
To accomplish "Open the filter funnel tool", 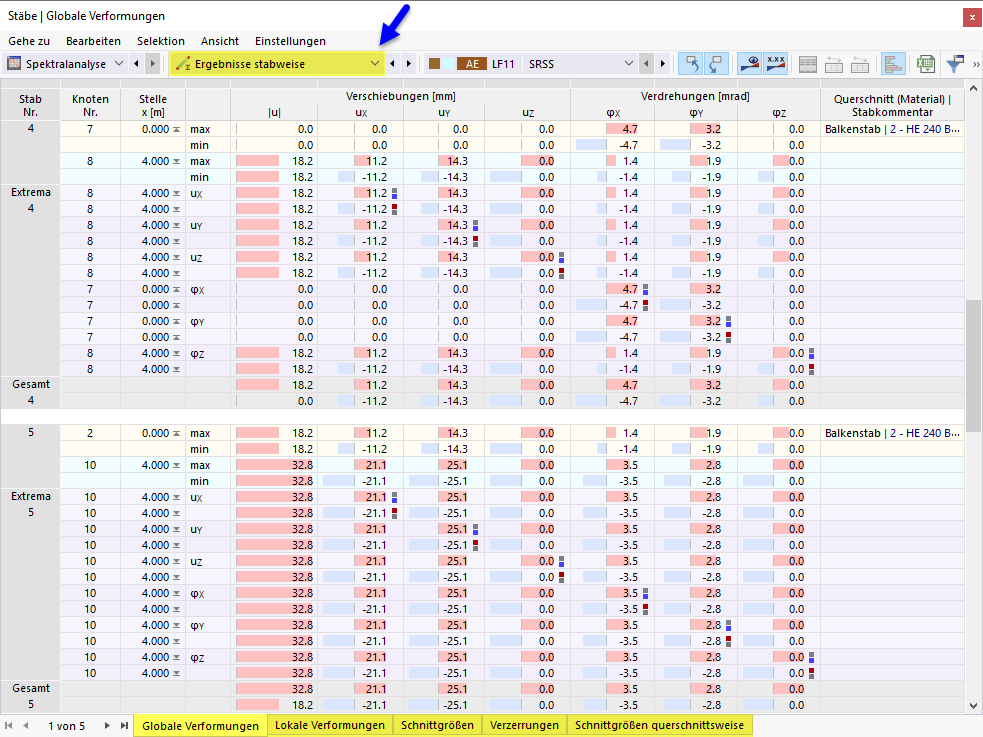I will [955, 64].
